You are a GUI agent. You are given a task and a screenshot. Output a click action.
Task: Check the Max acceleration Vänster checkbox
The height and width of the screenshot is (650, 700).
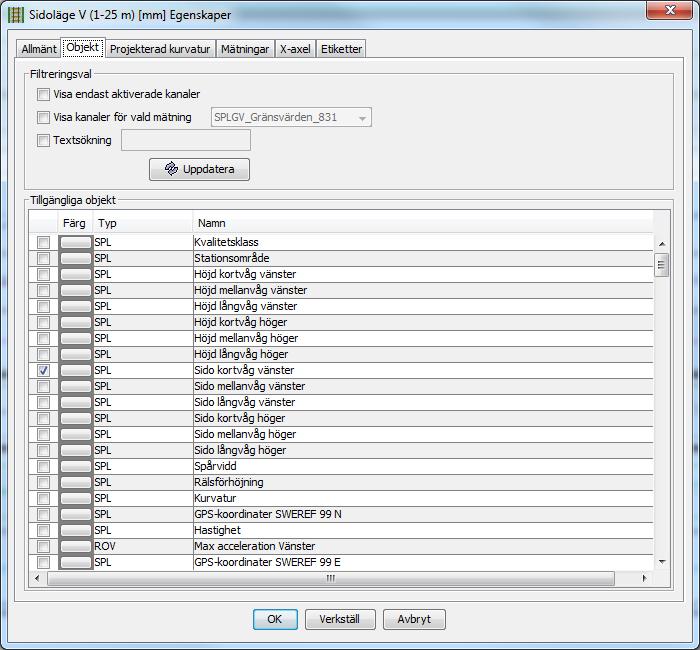[x=43, y=546]
